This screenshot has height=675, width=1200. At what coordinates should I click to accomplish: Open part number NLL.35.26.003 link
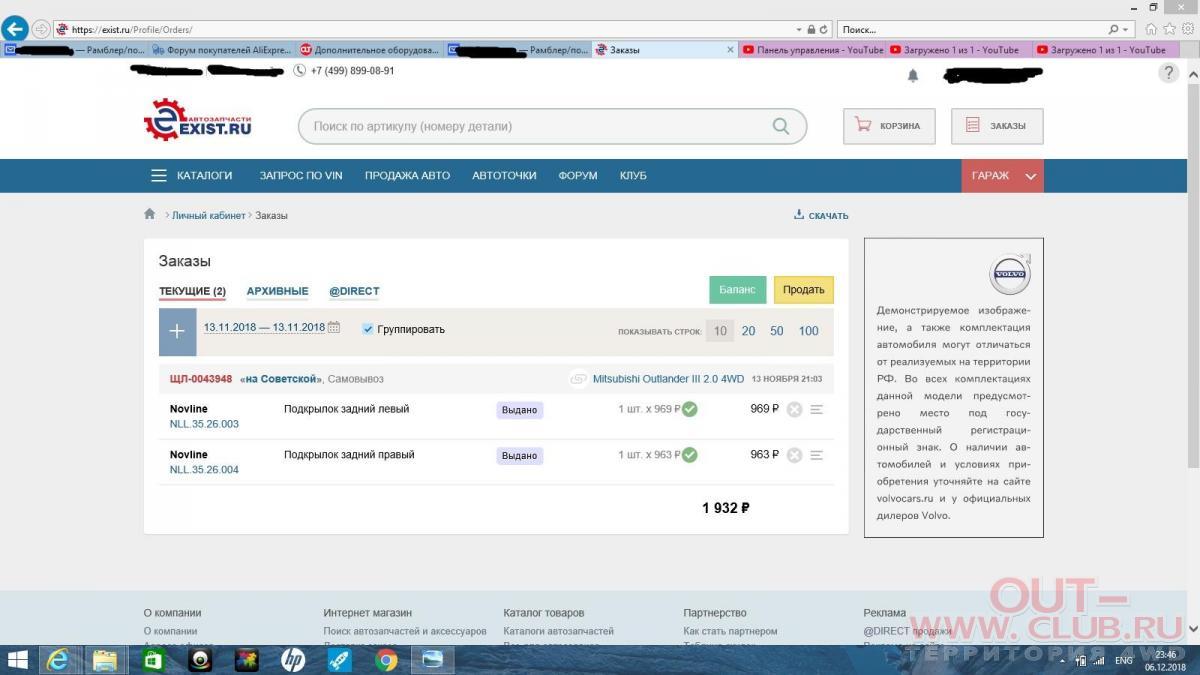[204, 424]
